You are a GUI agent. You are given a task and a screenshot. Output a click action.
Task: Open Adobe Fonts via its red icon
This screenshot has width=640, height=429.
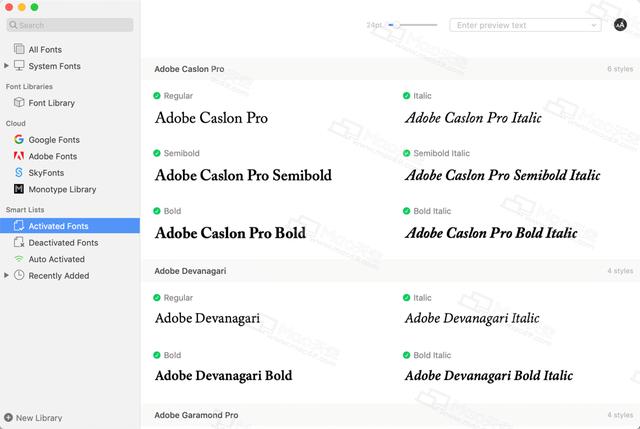pos(19,156)
